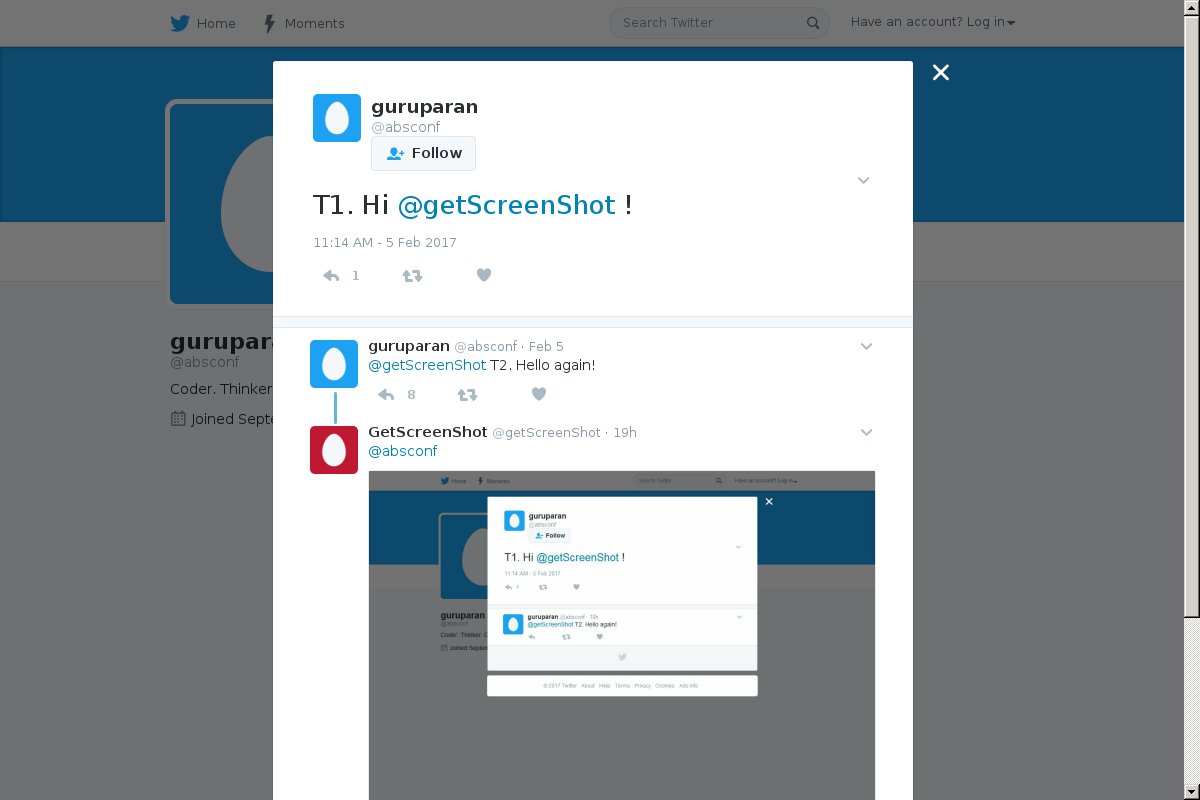Open the embedded screenshot image
Image resolution: width=1200 pixels, height=800 pixels.
pos(622,635)
